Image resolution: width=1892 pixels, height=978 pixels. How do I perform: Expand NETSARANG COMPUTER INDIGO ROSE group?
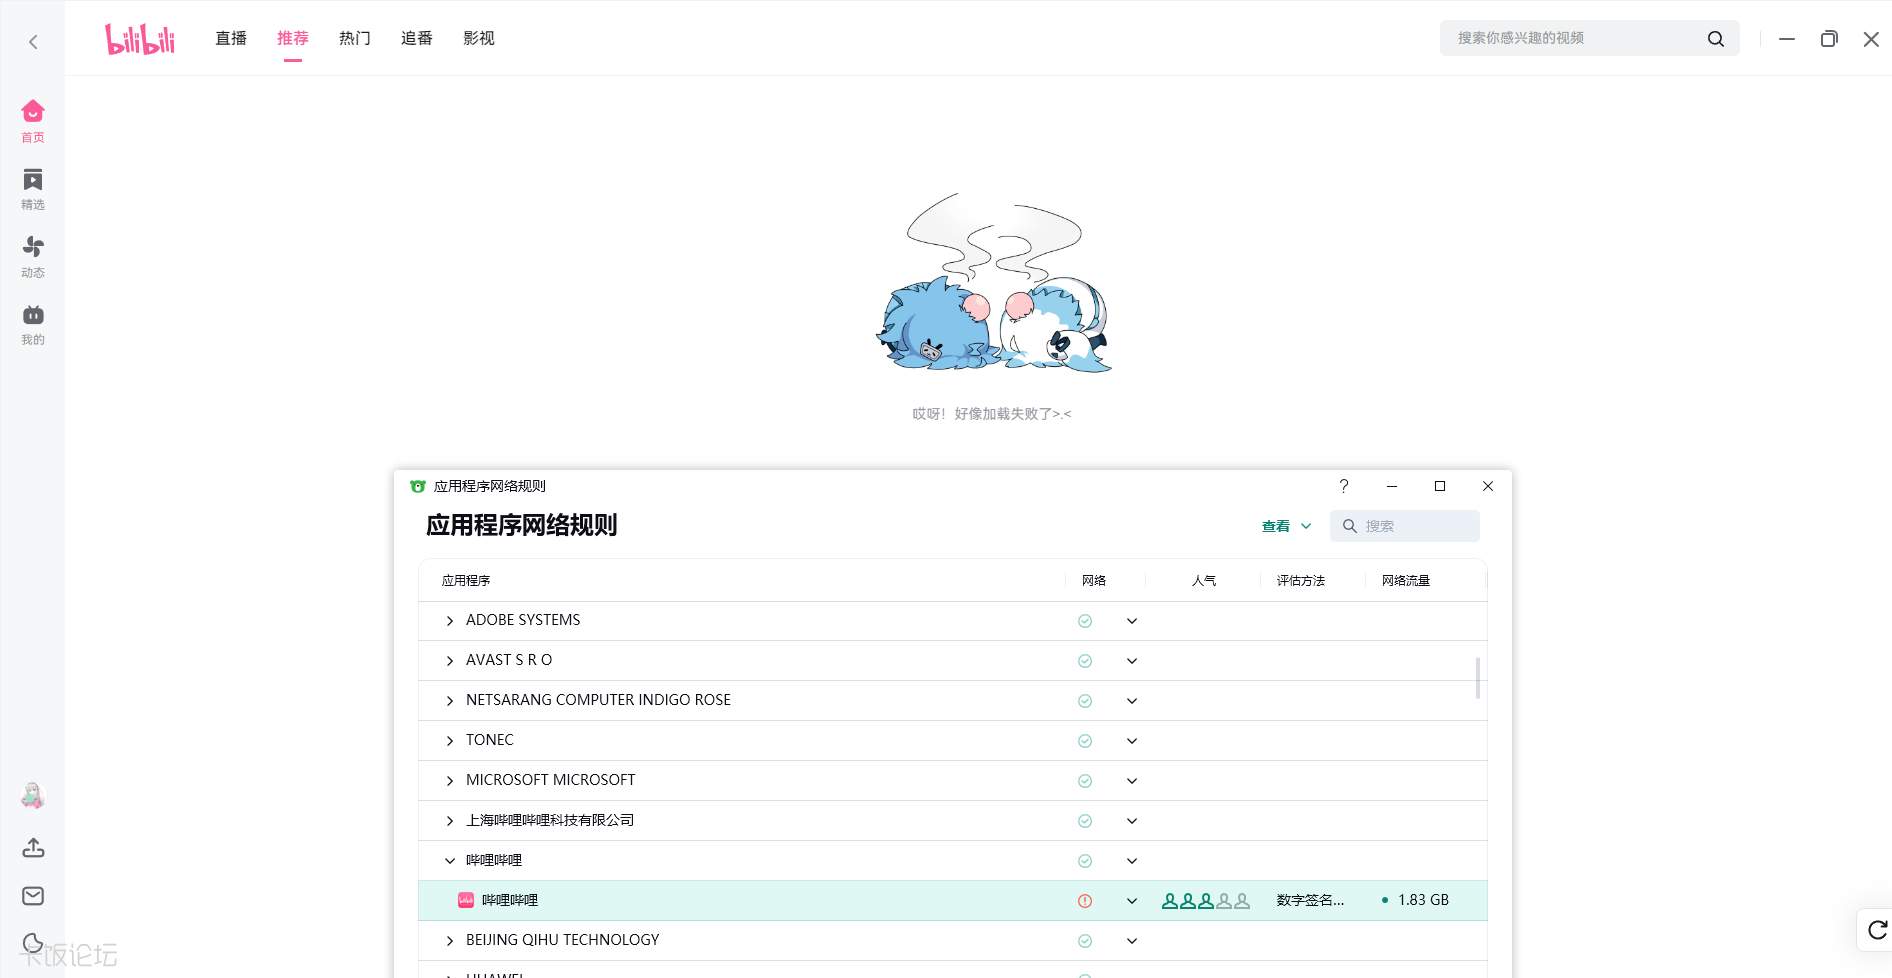pos(450,701)
